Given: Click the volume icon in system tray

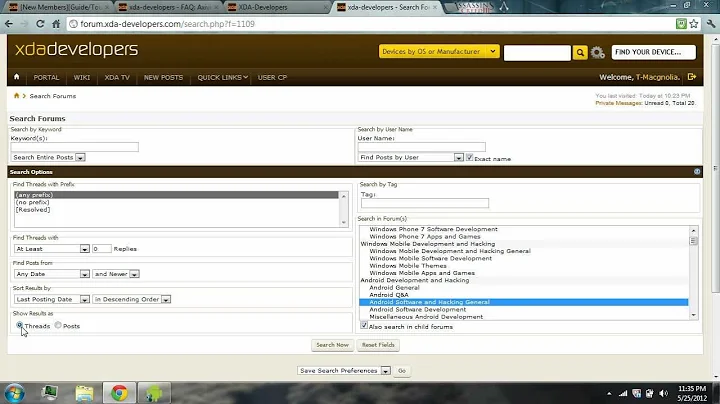Looking at the screenshot, I should tap(664, 393).
